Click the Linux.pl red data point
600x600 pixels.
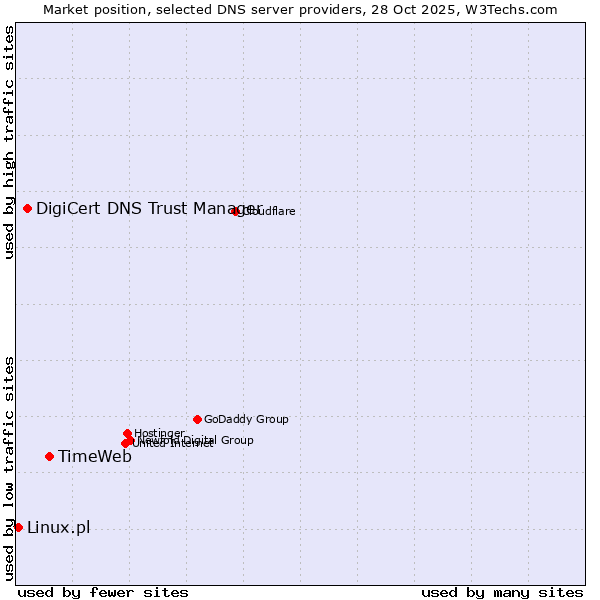click(18, 527)
